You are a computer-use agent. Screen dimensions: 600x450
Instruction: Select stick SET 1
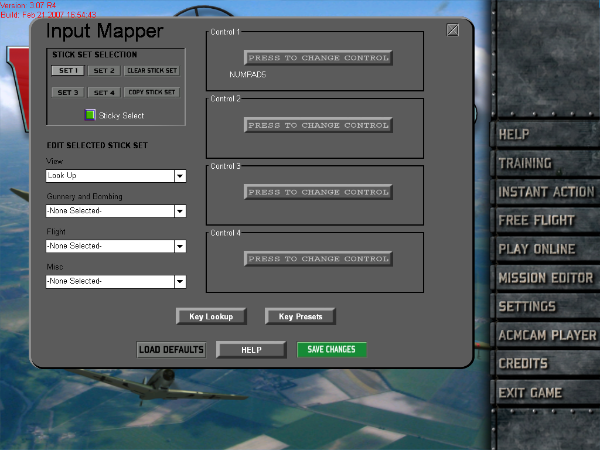pos(68,71)
